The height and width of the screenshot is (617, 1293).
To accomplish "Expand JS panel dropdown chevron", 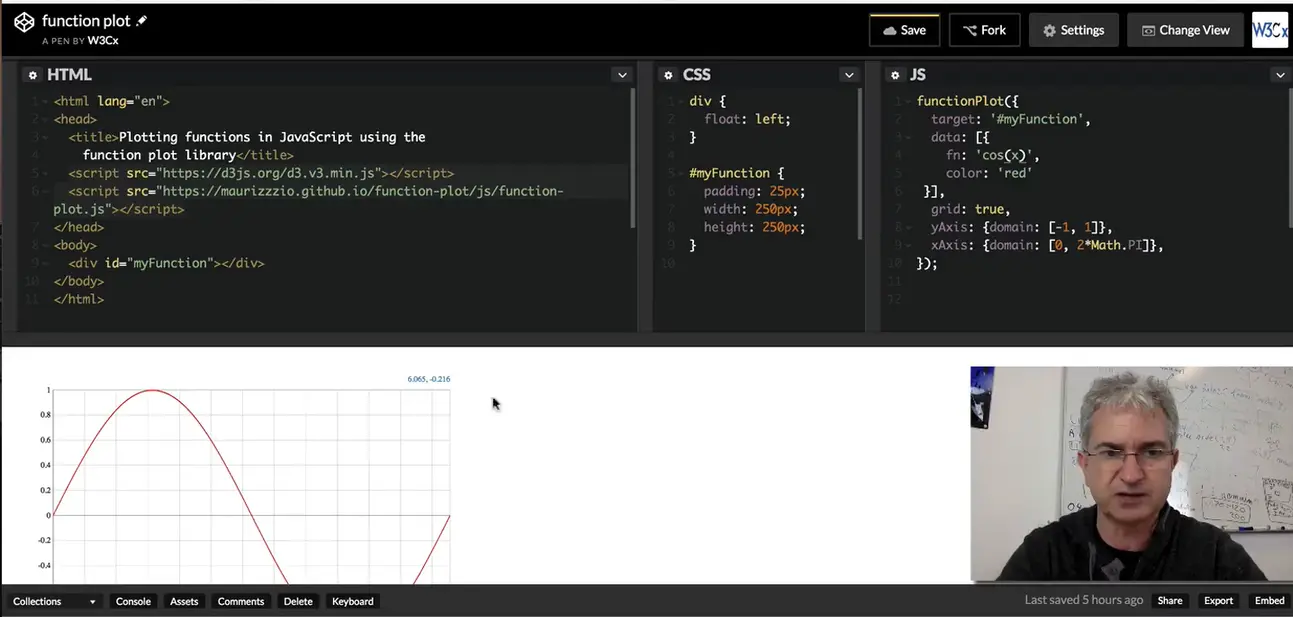I will [x=1280, y=75].
